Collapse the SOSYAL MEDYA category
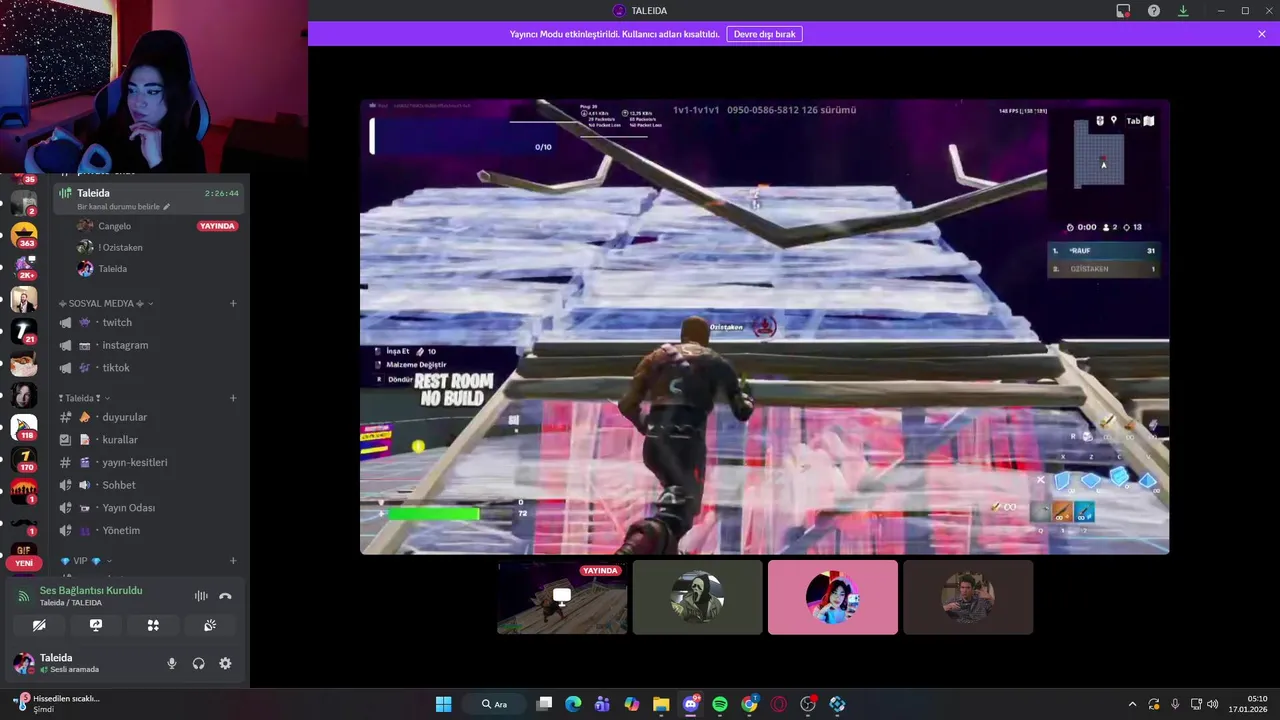Viewport: 1280px width, 720px height. point(106,303)
